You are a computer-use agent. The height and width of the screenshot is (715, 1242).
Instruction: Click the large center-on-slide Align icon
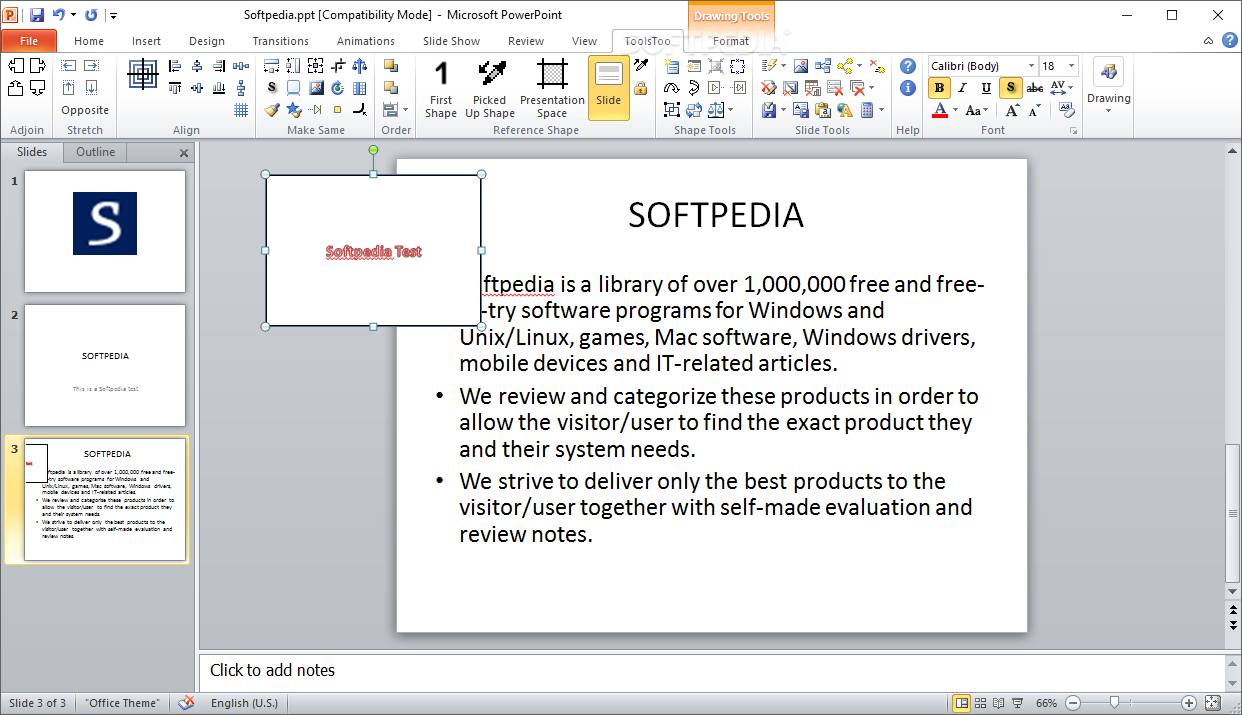144,74
